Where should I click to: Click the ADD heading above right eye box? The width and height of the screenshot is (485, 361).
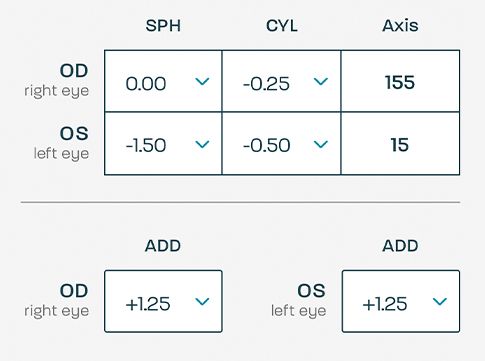pyautogui.click(x=163, y=246)
